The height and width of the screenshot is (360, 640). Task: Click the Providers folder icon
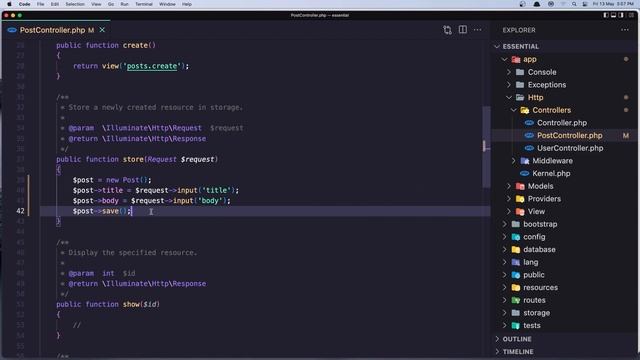[x=520, y=199]
